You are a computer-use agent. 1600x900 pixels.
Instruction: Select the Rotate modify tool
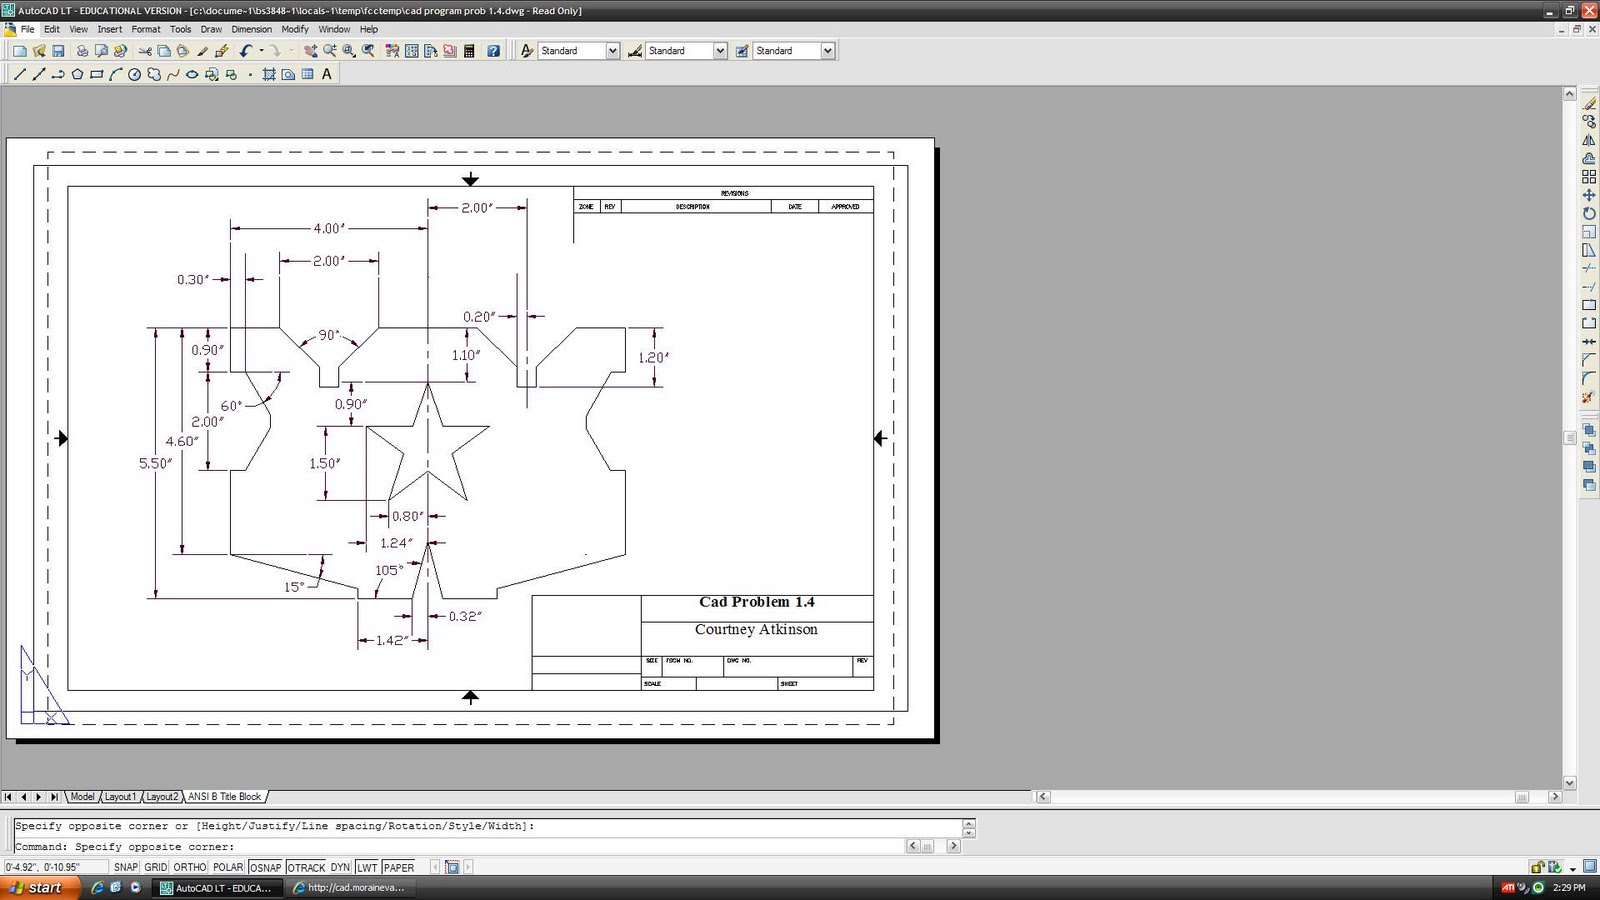point(1590,214)
